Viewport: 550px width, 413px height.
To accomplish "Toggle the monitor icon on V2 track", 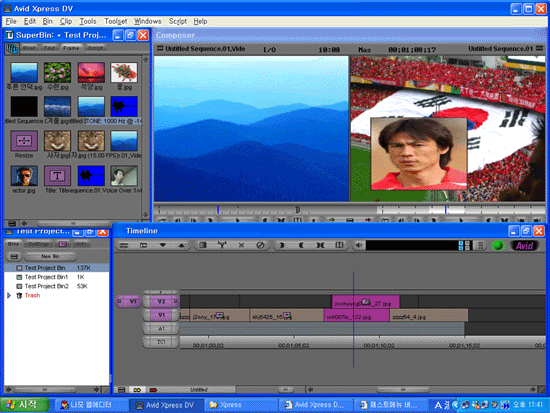I will click(175, 301).
